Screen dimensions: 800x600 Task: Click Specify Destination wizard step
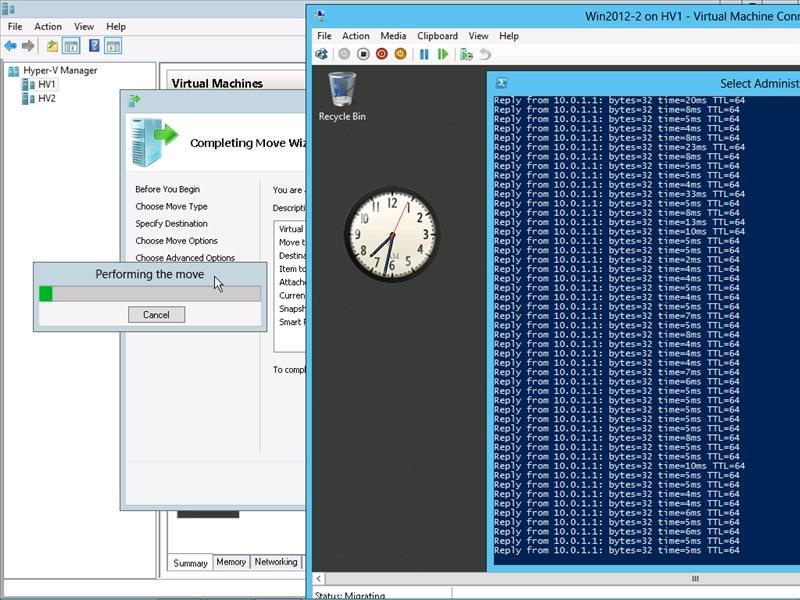point(171,223)
